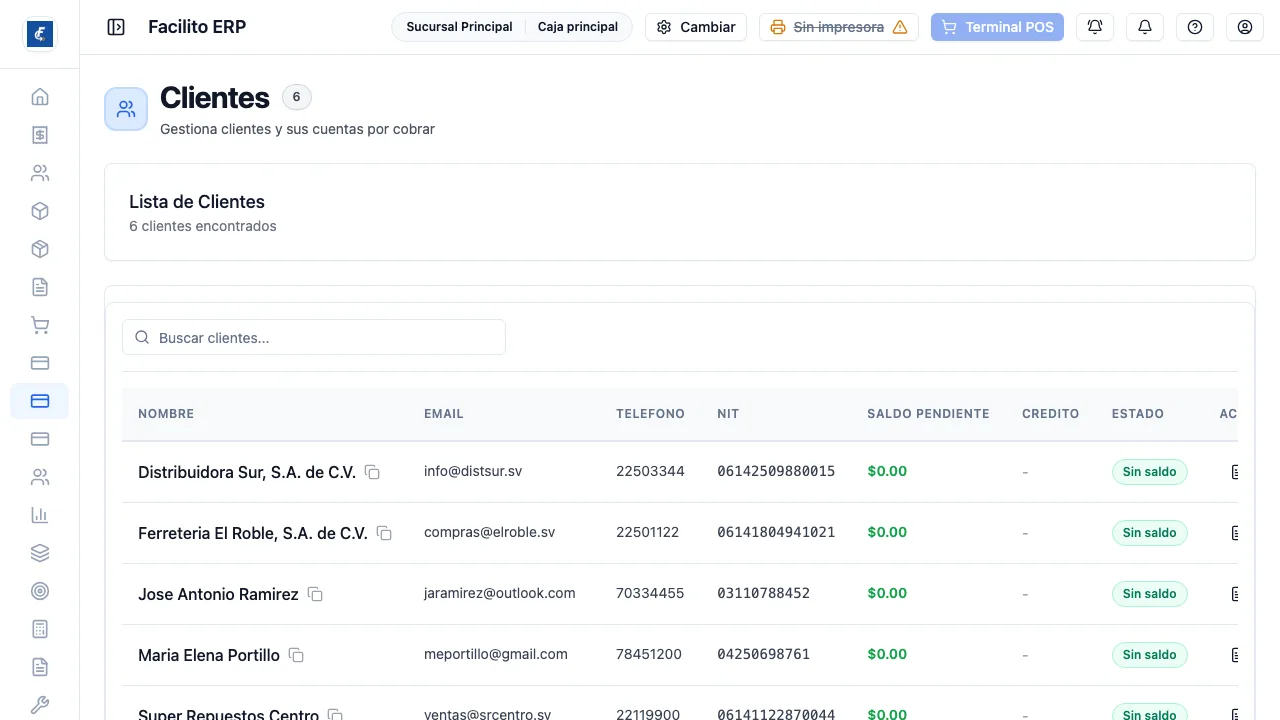This screenshot has width=1280, height=720.
Task: Select the email meportillo@gmail.com
Action: point(496,654)
